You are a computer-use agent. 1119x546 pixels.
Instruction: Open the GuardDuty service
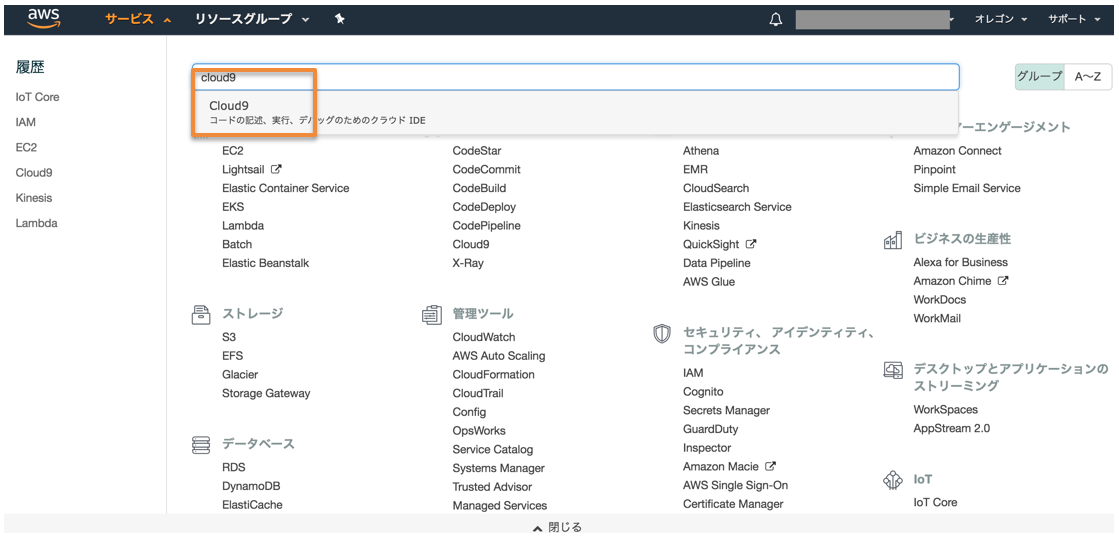(x=710, y=429)
